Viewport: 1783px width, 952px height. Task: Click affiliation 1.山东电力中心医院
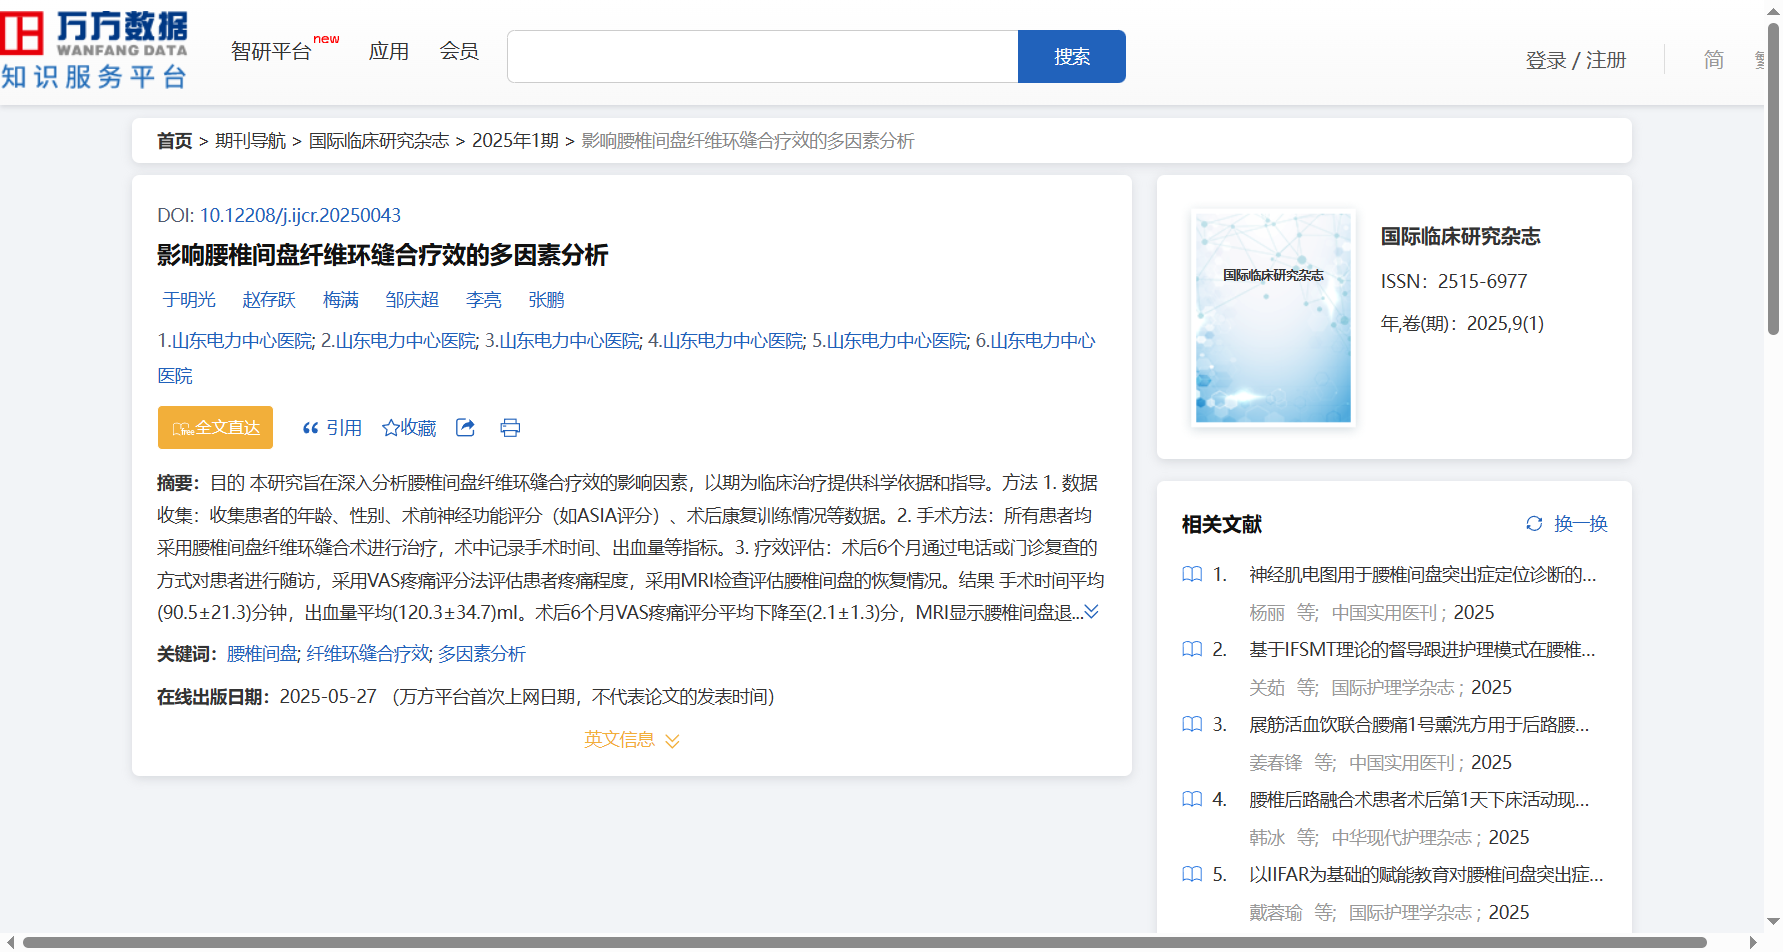click(x=235, y=341)
